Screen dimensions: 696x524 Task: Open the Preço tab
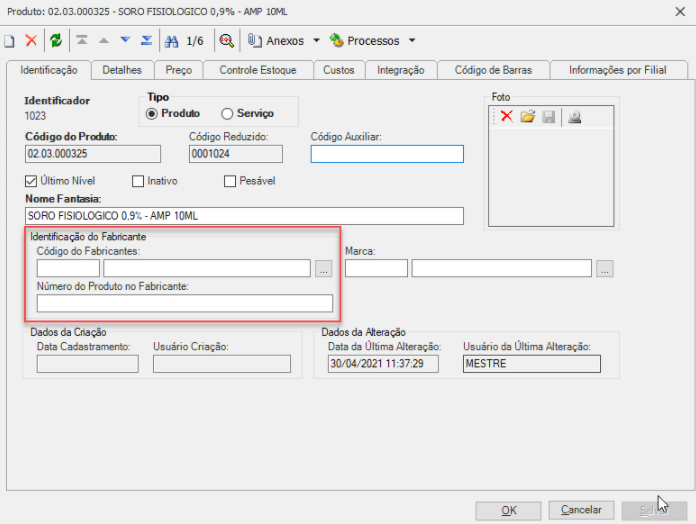[178, 70]
